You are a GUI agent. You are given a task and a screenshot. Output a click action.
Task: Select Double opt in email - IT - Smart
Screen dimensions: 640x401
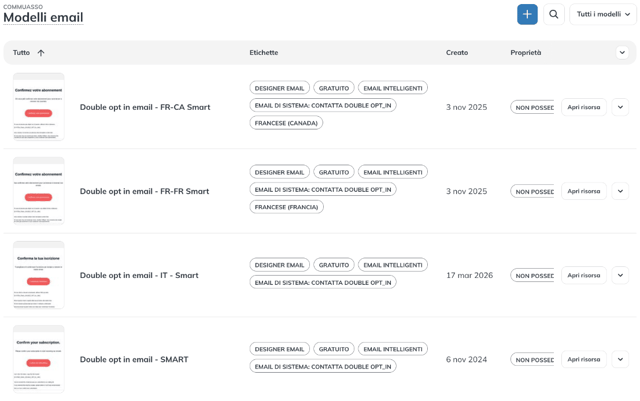(x=139, y=276)
